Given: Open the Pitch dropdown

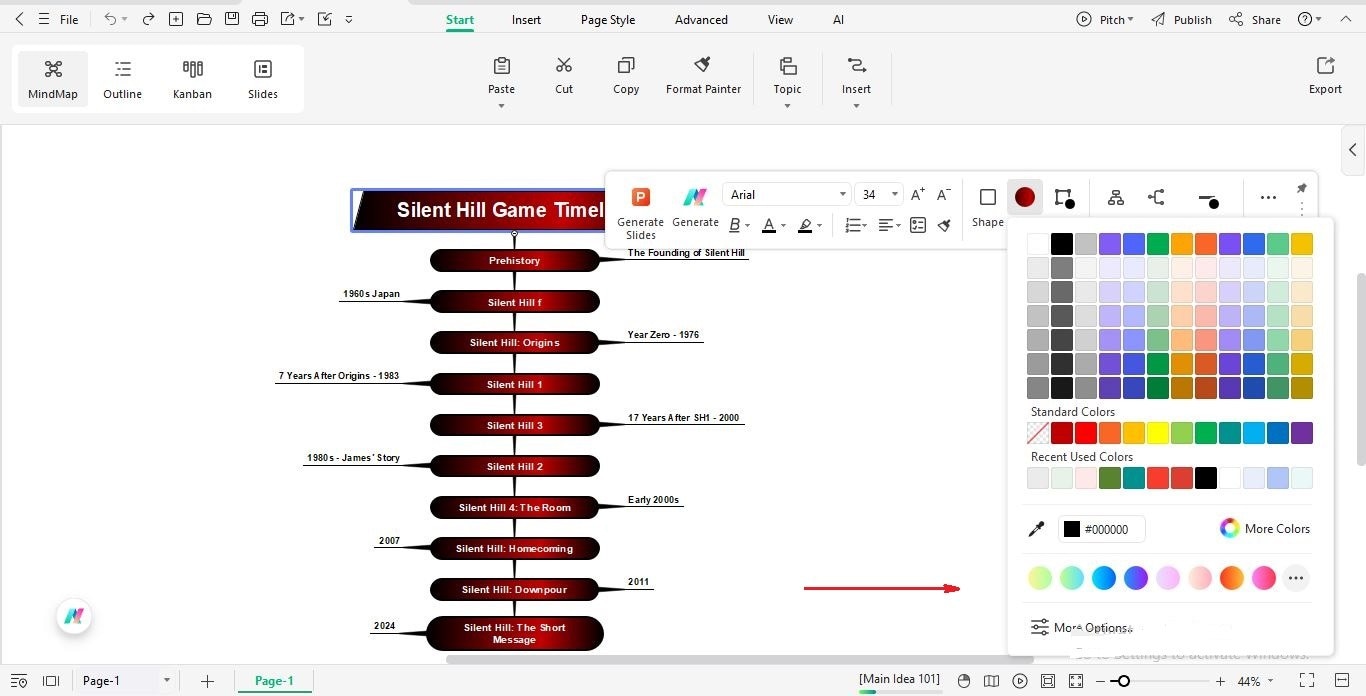Looking at the screenshot, I should [x=1105, y=19].
